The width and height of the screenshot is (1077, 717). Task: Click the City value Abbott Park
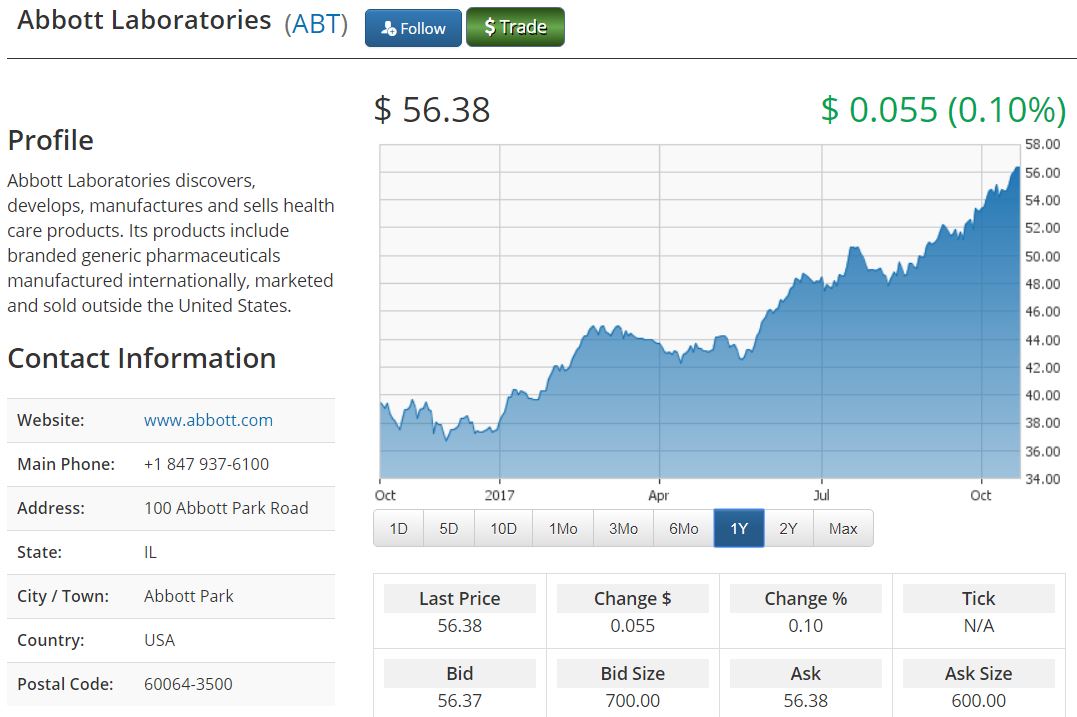(x=189, y=596)
